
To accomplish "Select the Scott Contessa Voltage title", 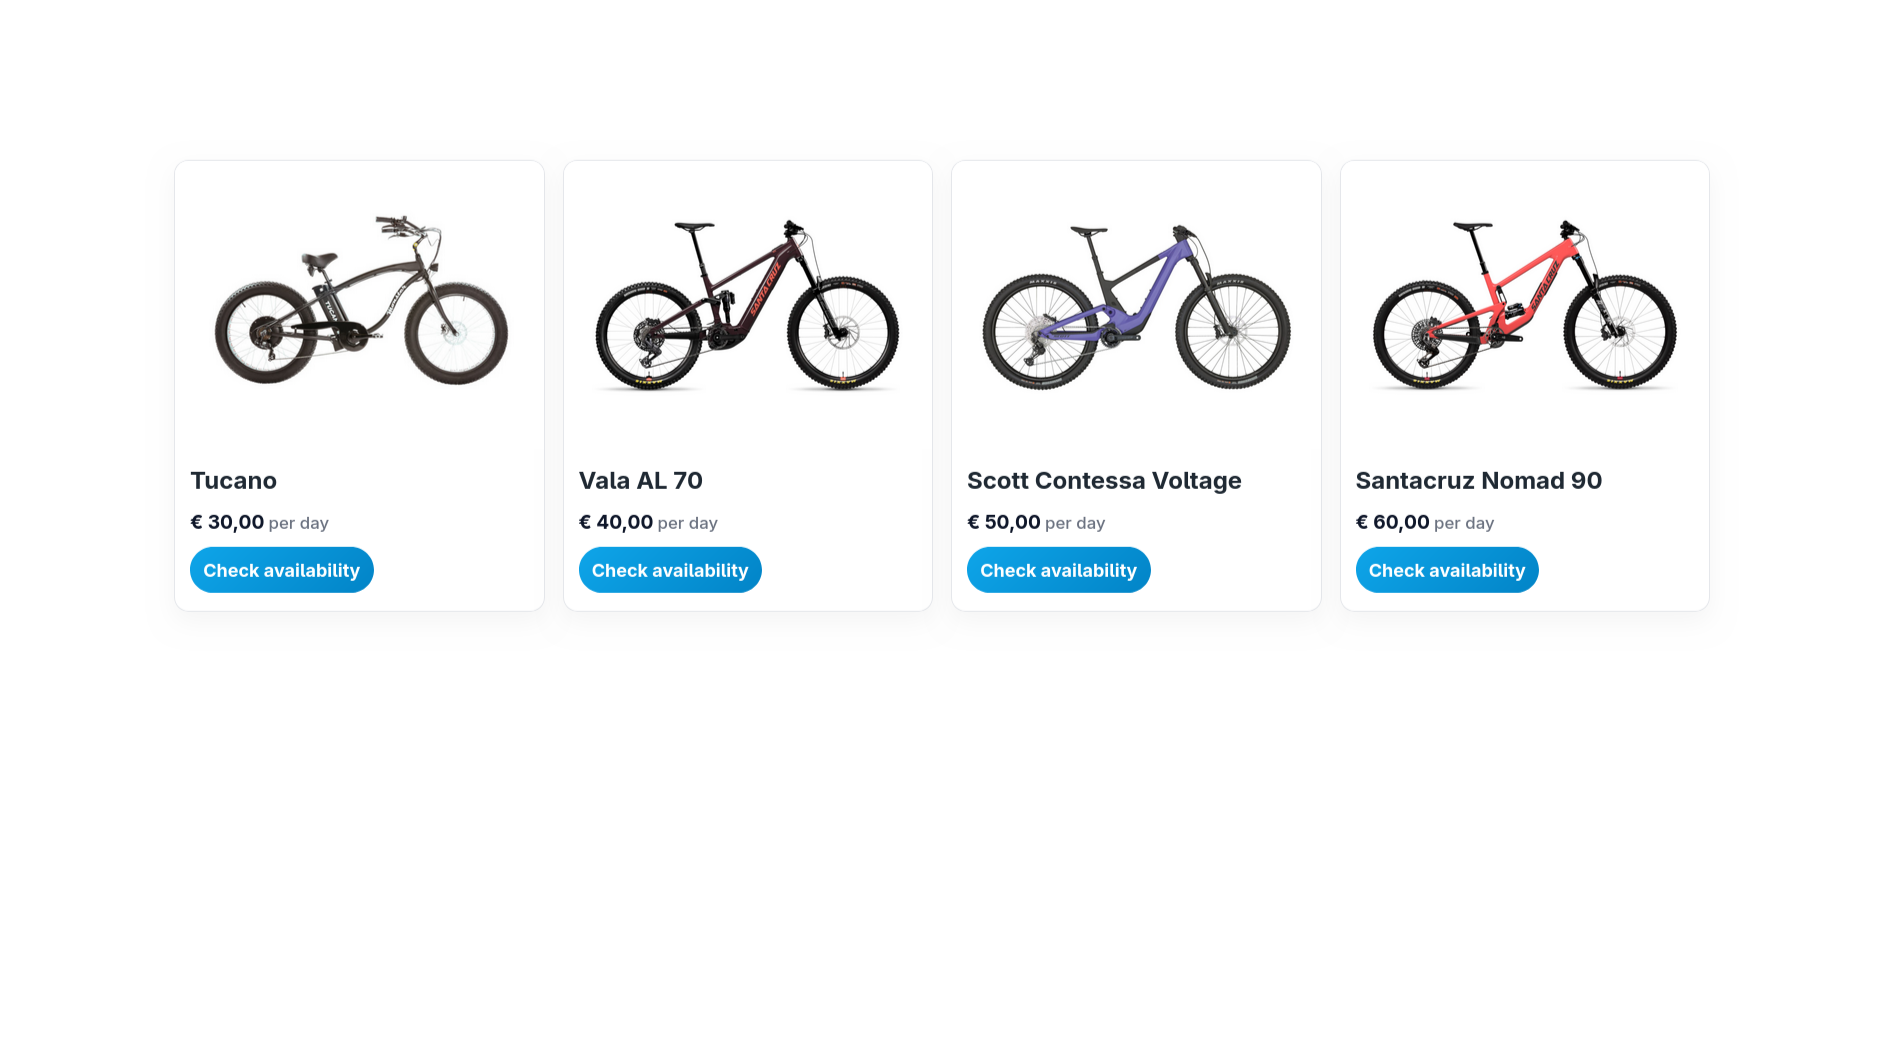I will pyautogui.click(x=1104, y=481).
